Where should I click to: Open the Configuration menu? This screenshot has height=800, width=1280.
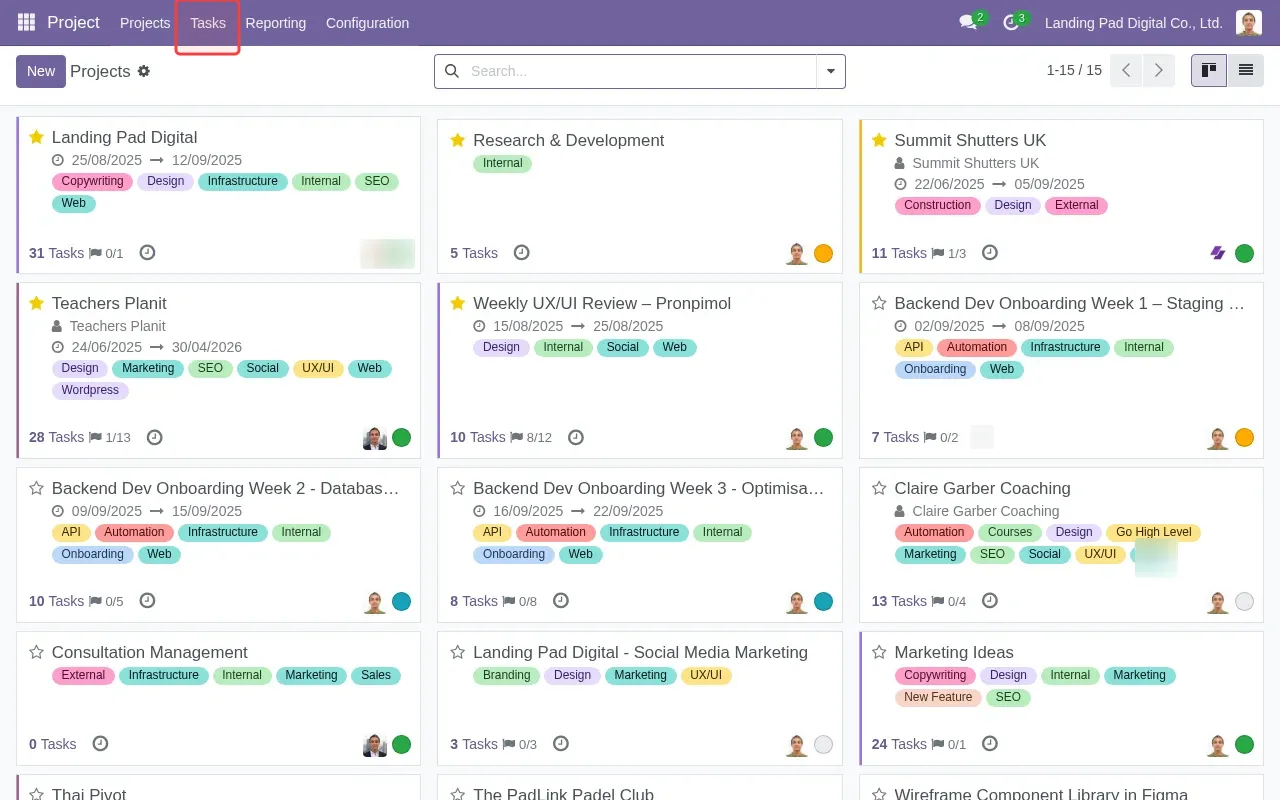click(367, 23)
